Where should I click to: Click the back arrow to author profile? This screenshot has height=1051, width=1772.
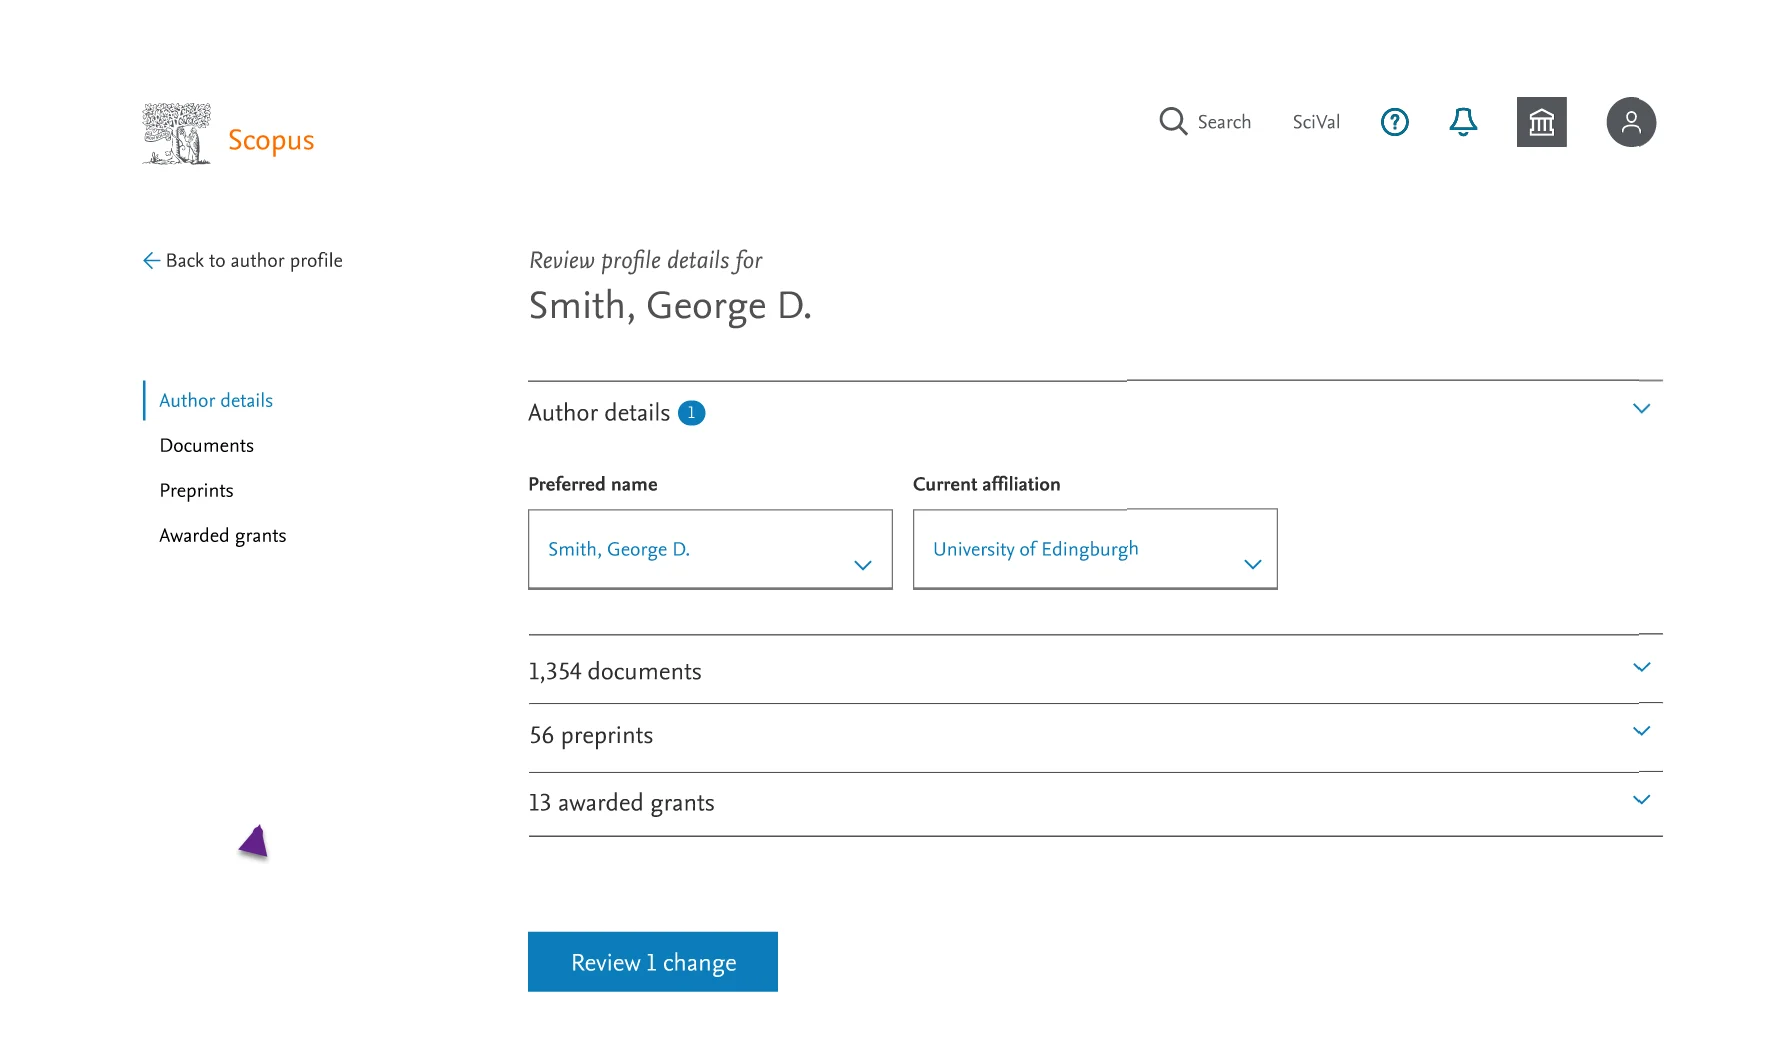tap(150, 260)
